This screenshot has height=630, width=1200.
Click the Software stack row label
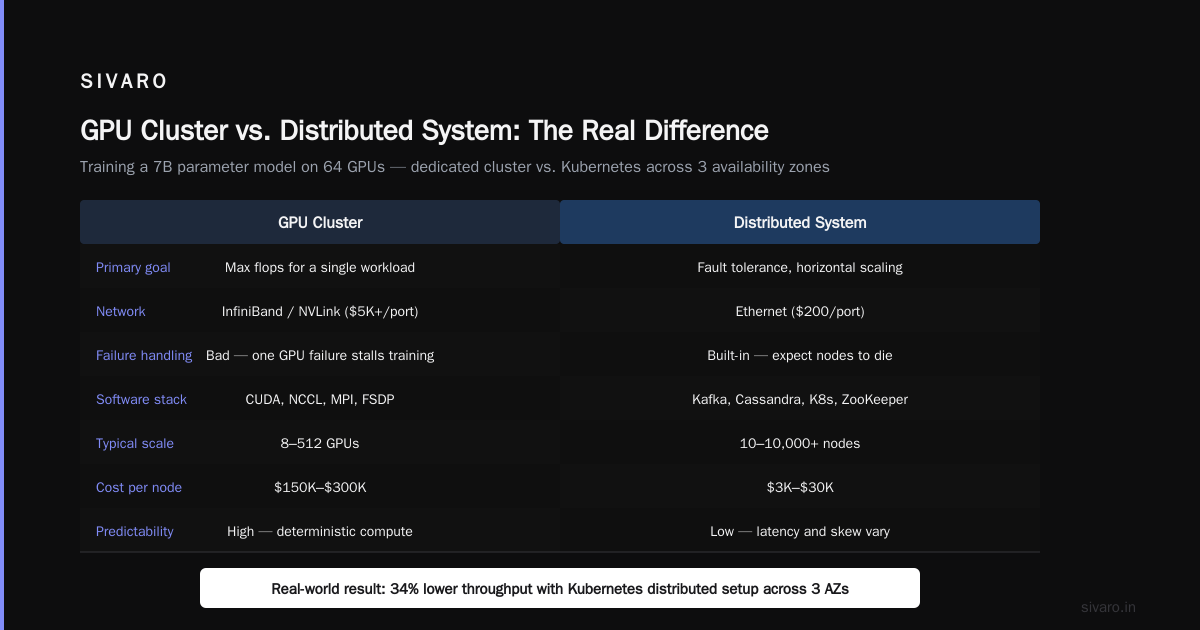tap(141, 399)
